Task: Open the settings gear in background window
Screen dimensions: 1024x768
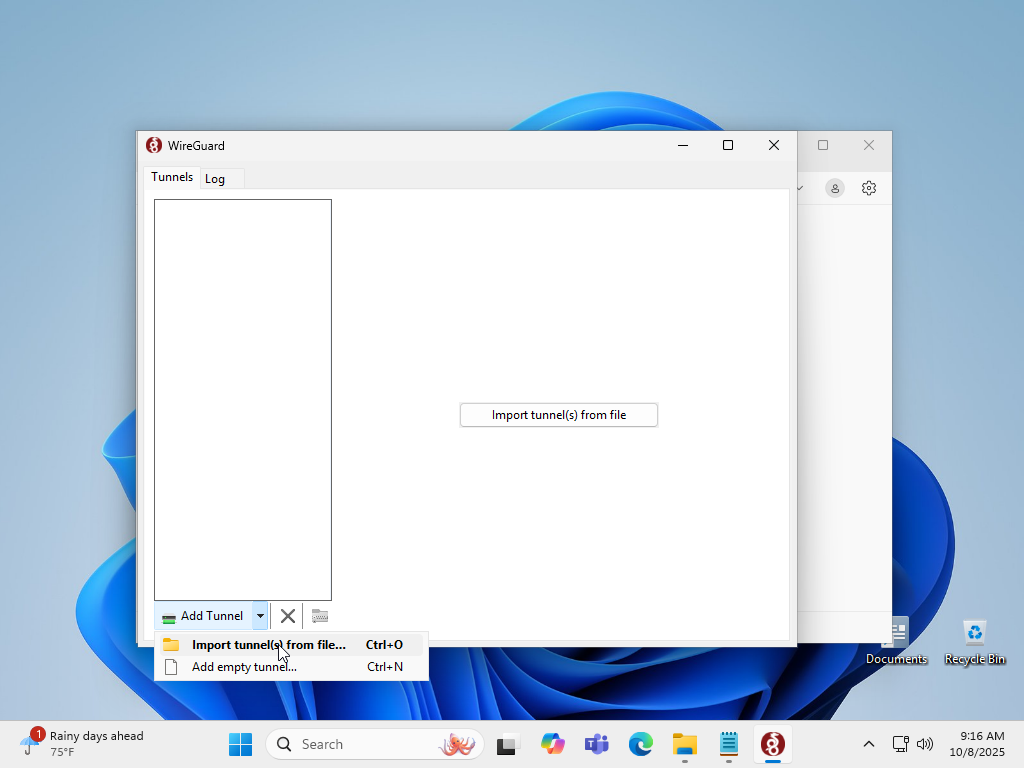Action: point(869,188)
